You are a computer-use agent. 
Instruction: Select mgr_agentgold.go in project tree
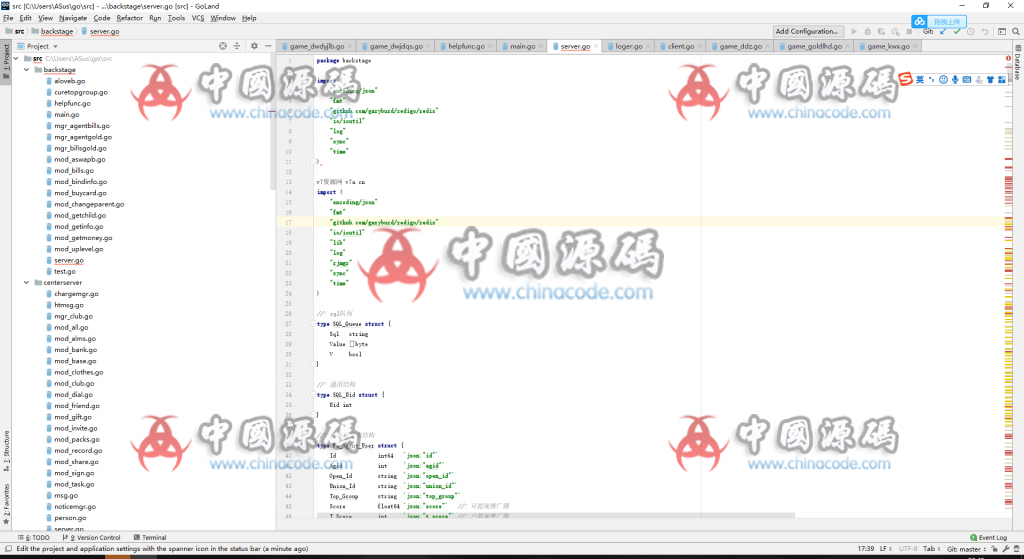(x=83, y=137)
